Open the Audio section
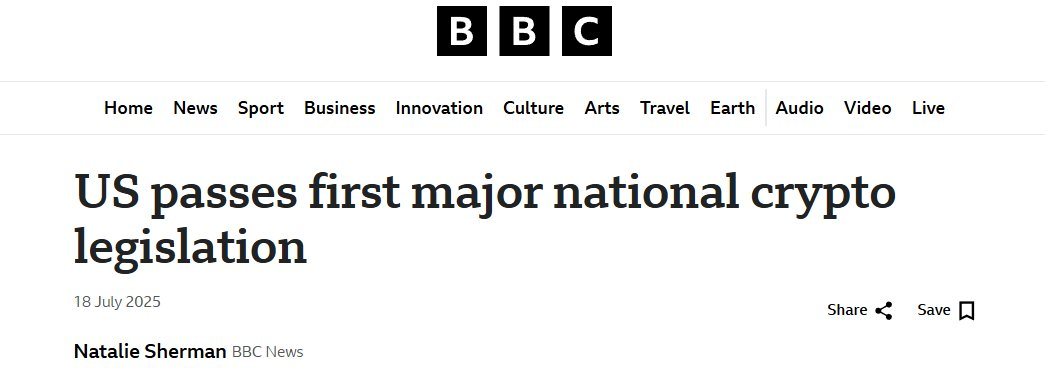Viewport: 1045px width, 368px height. coord(799,108)
